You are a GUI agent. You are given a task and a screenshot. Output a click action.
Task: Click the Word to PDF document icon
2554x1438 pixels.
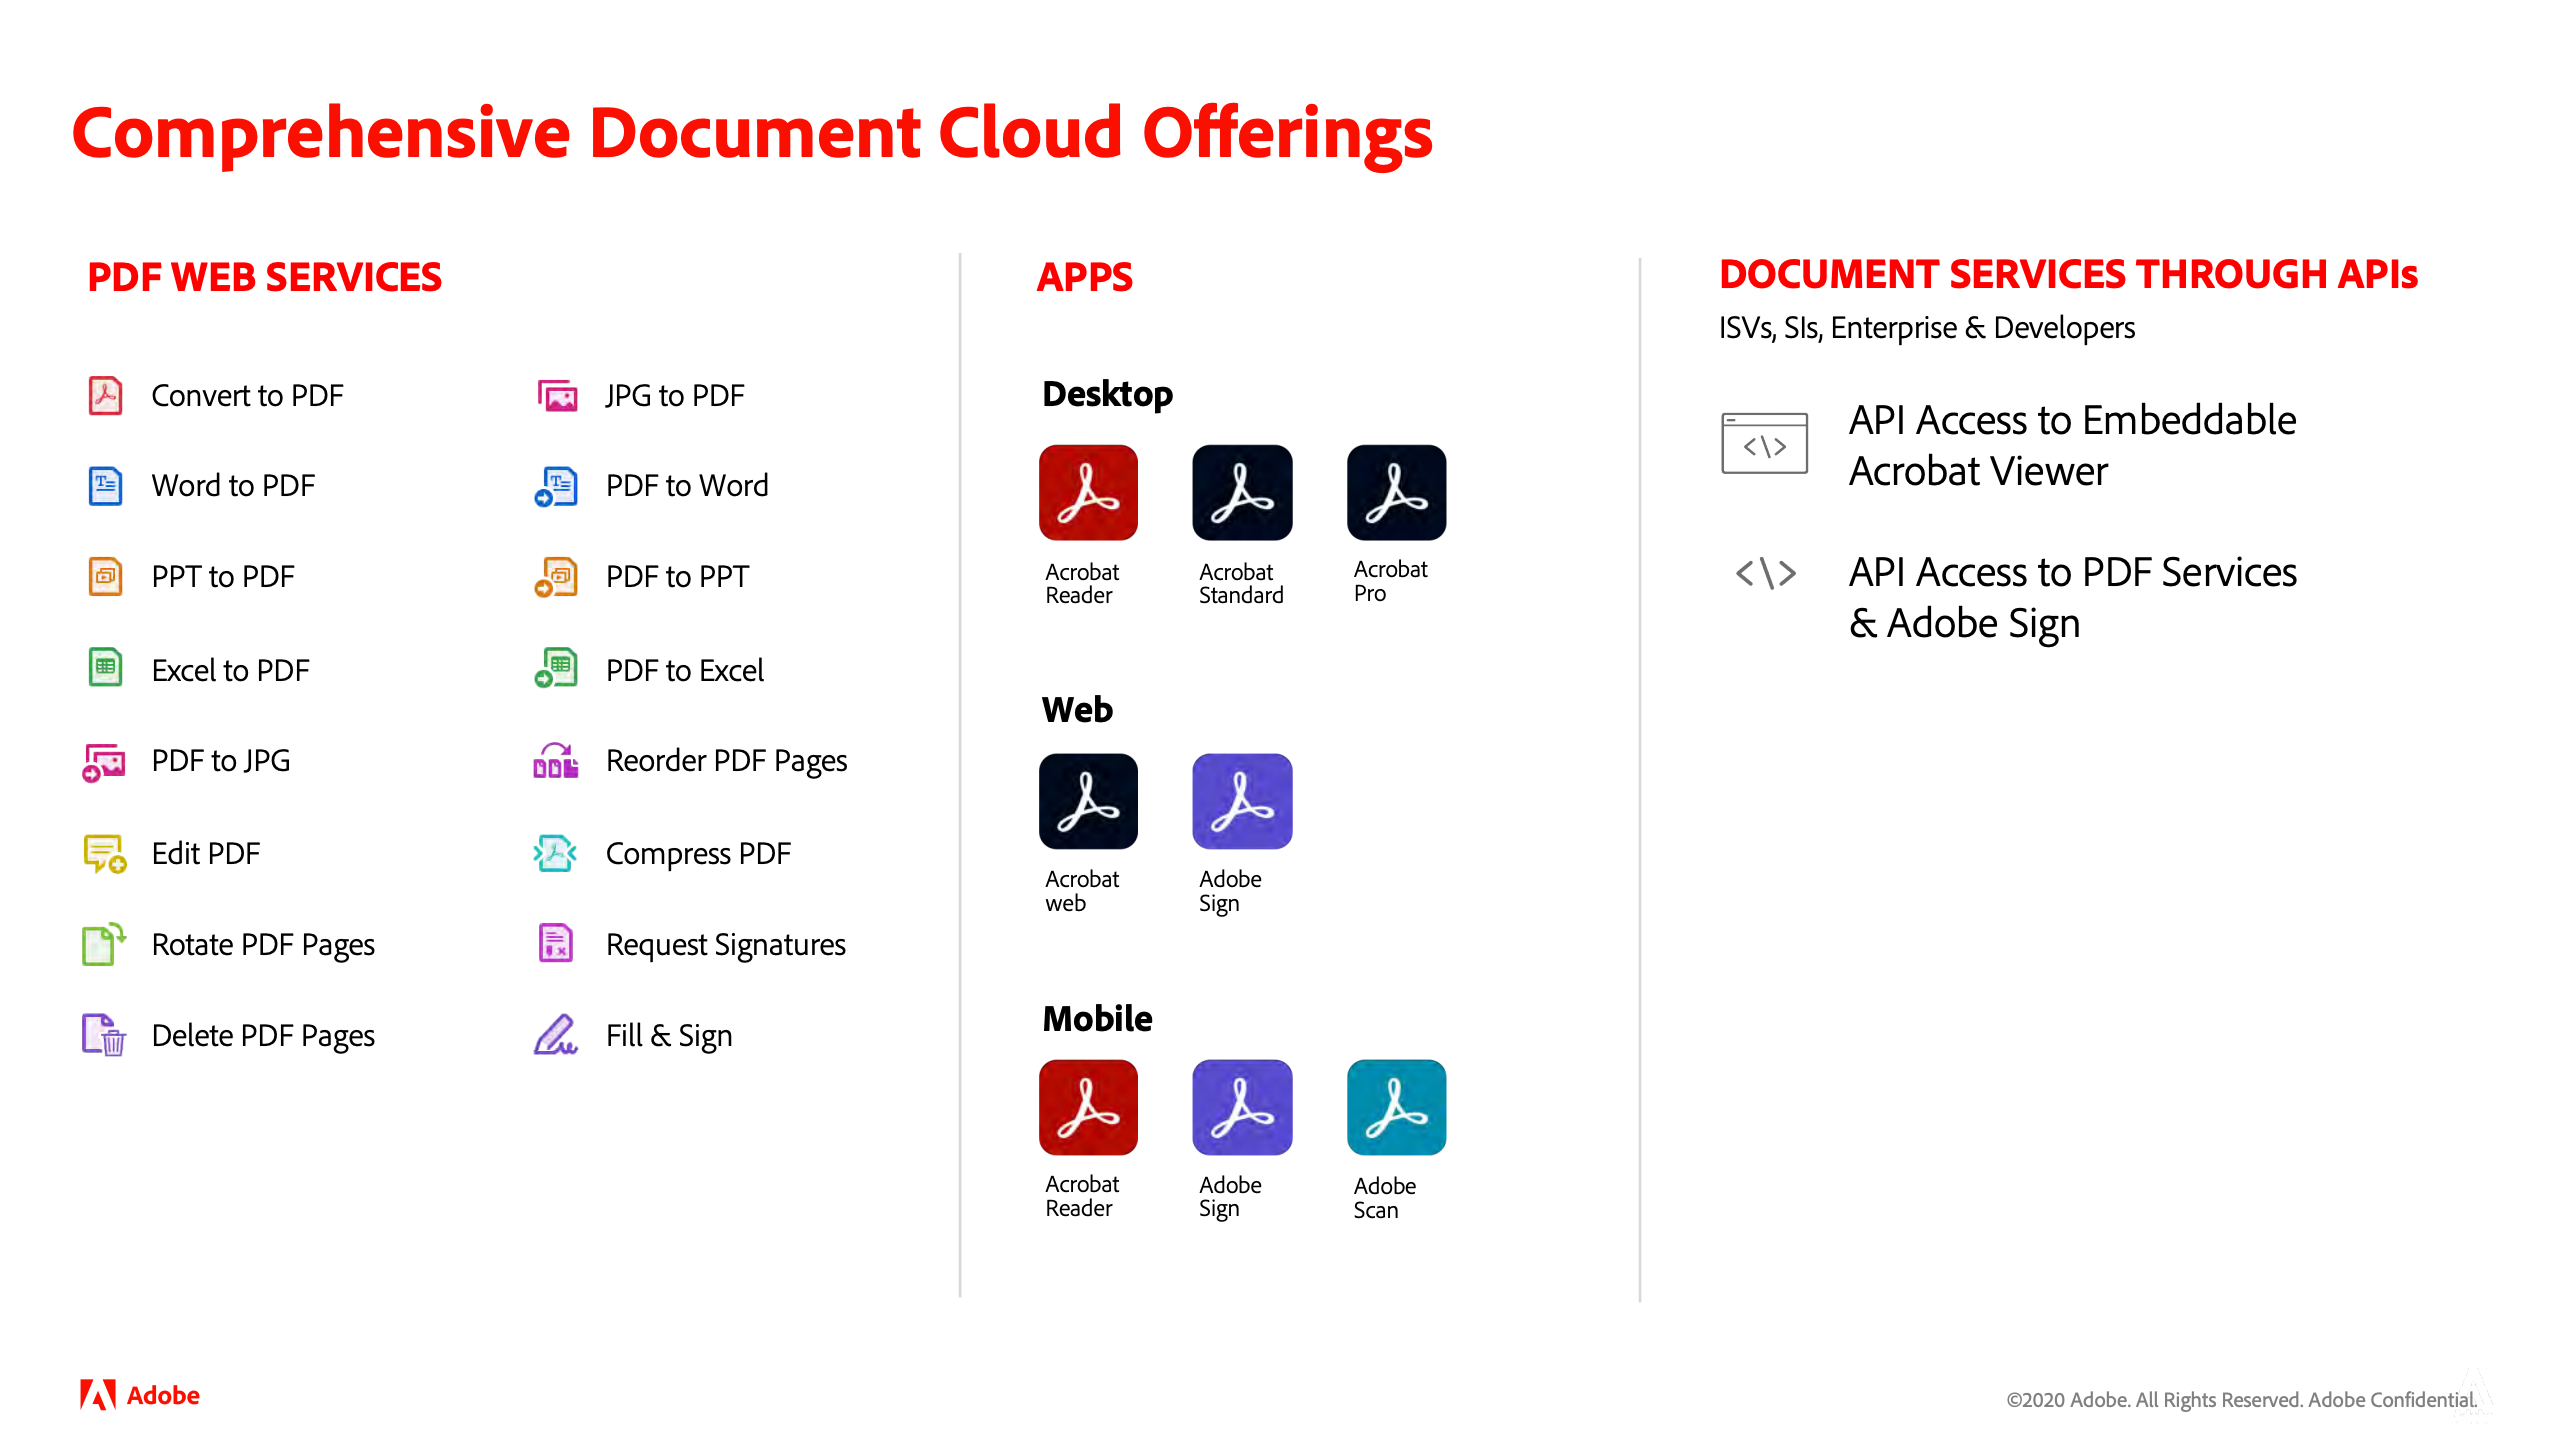(x=105, y=486)
